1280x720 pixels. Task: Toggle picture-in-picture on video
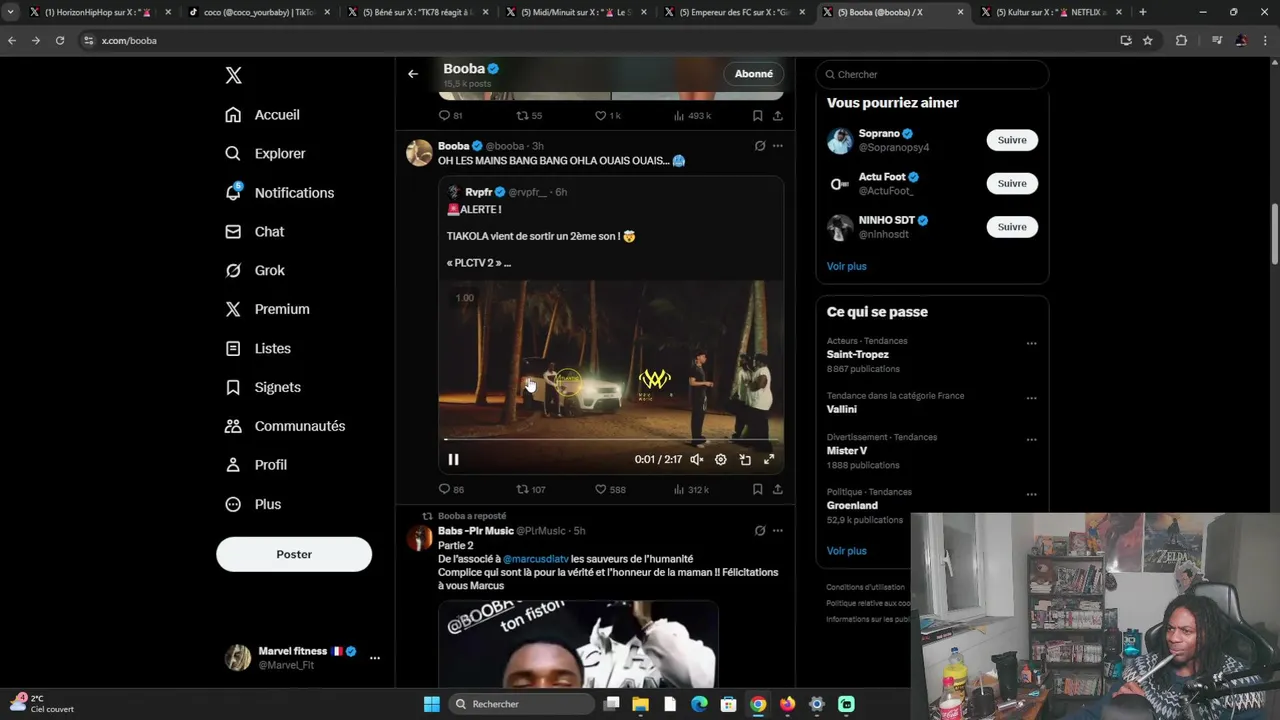pyautogui.click(x=745, y=460)
